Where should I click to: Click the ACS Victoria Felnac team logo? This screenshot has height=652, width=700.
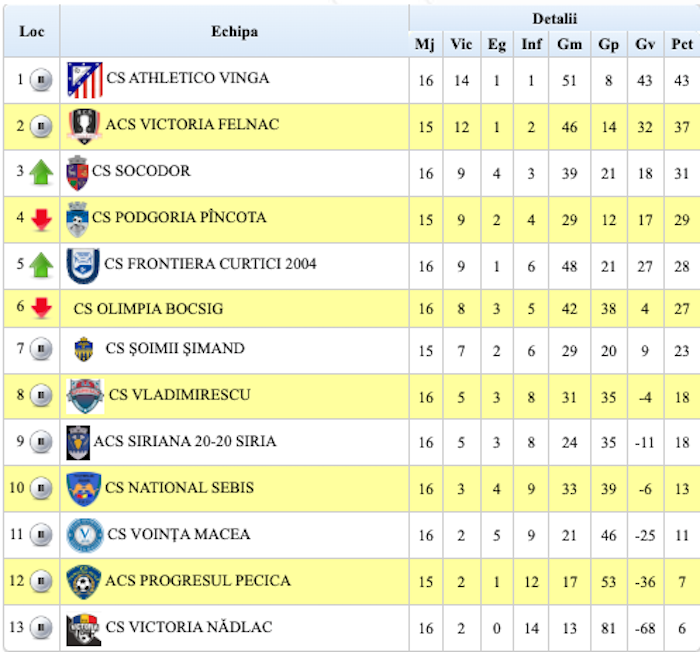point(84,126)
